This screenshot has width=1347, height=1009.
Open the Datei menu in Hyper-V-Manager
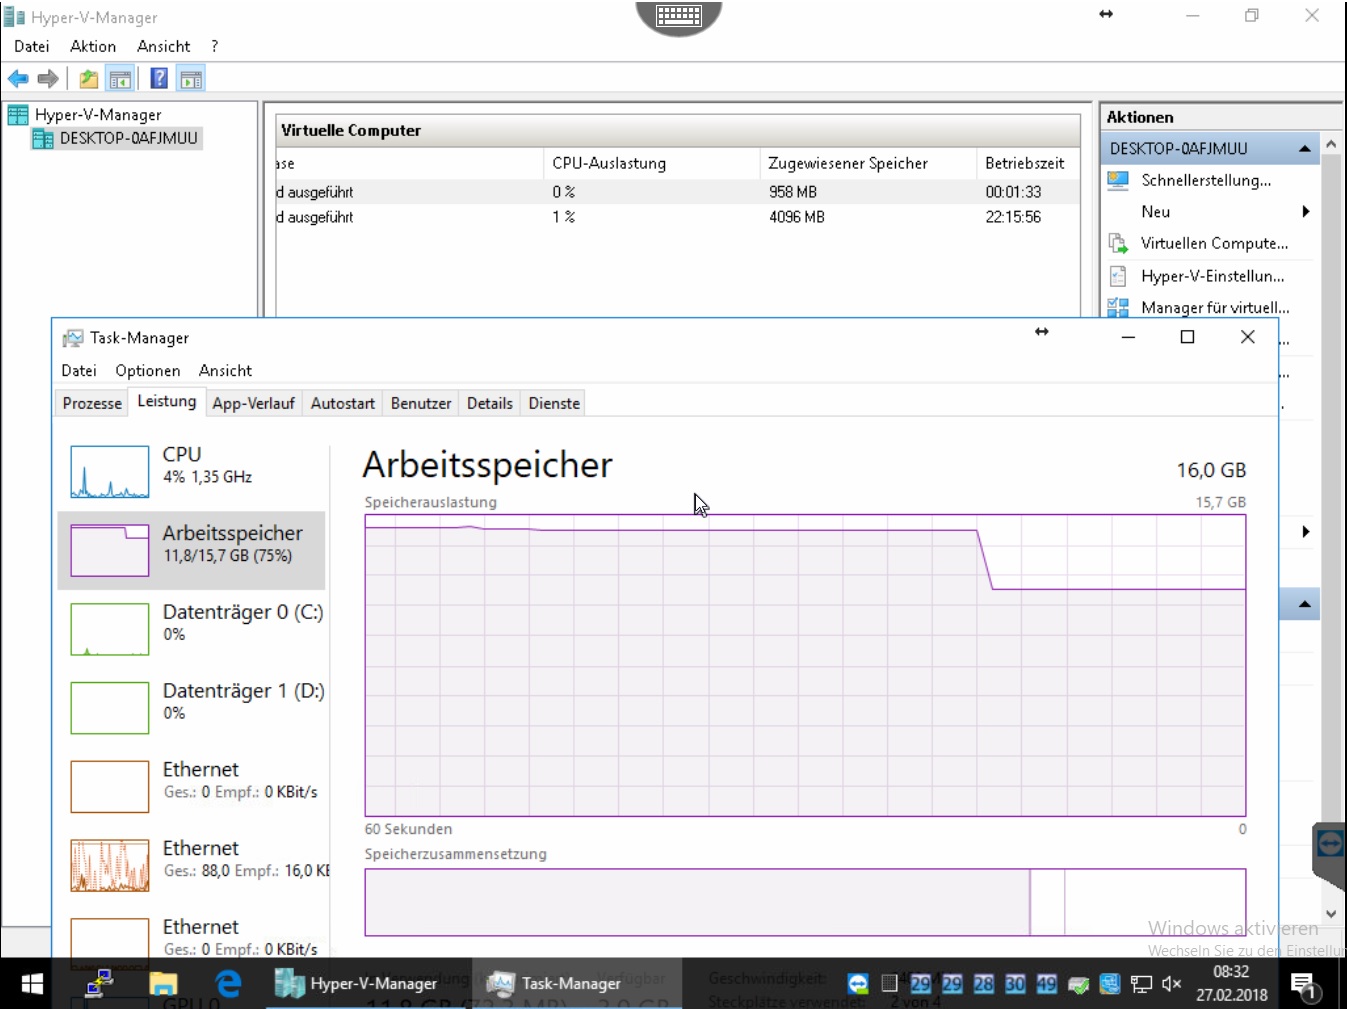31,46
